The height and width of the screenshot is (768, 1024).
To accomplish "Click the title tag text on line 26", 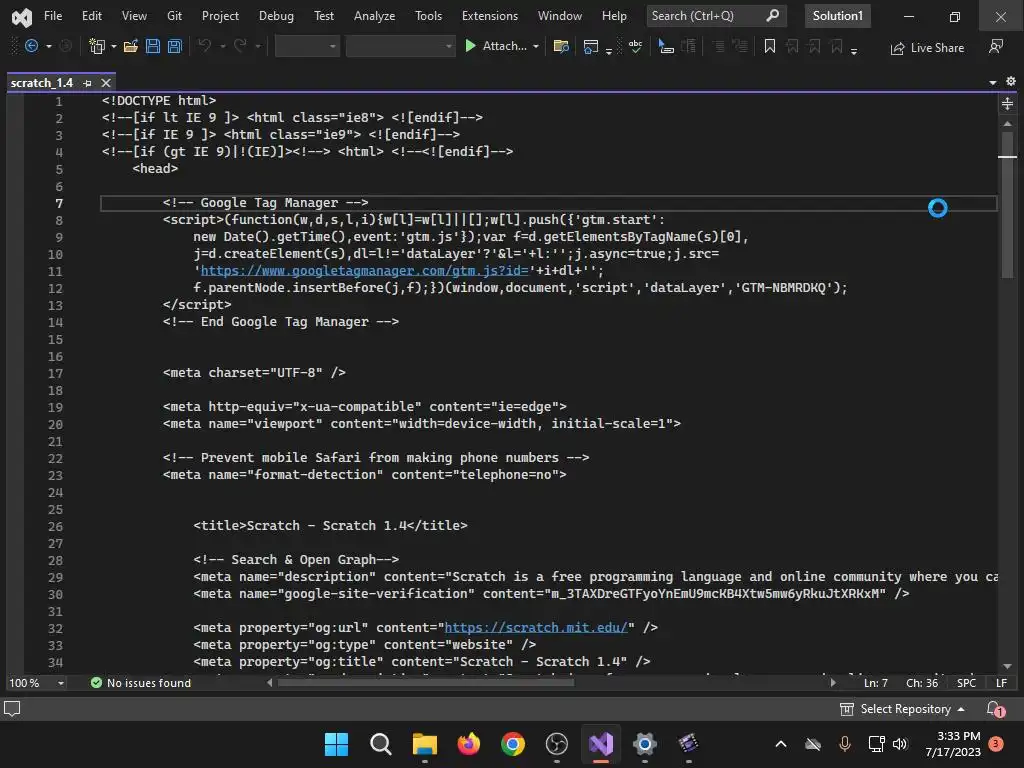I will pos(330,525).
